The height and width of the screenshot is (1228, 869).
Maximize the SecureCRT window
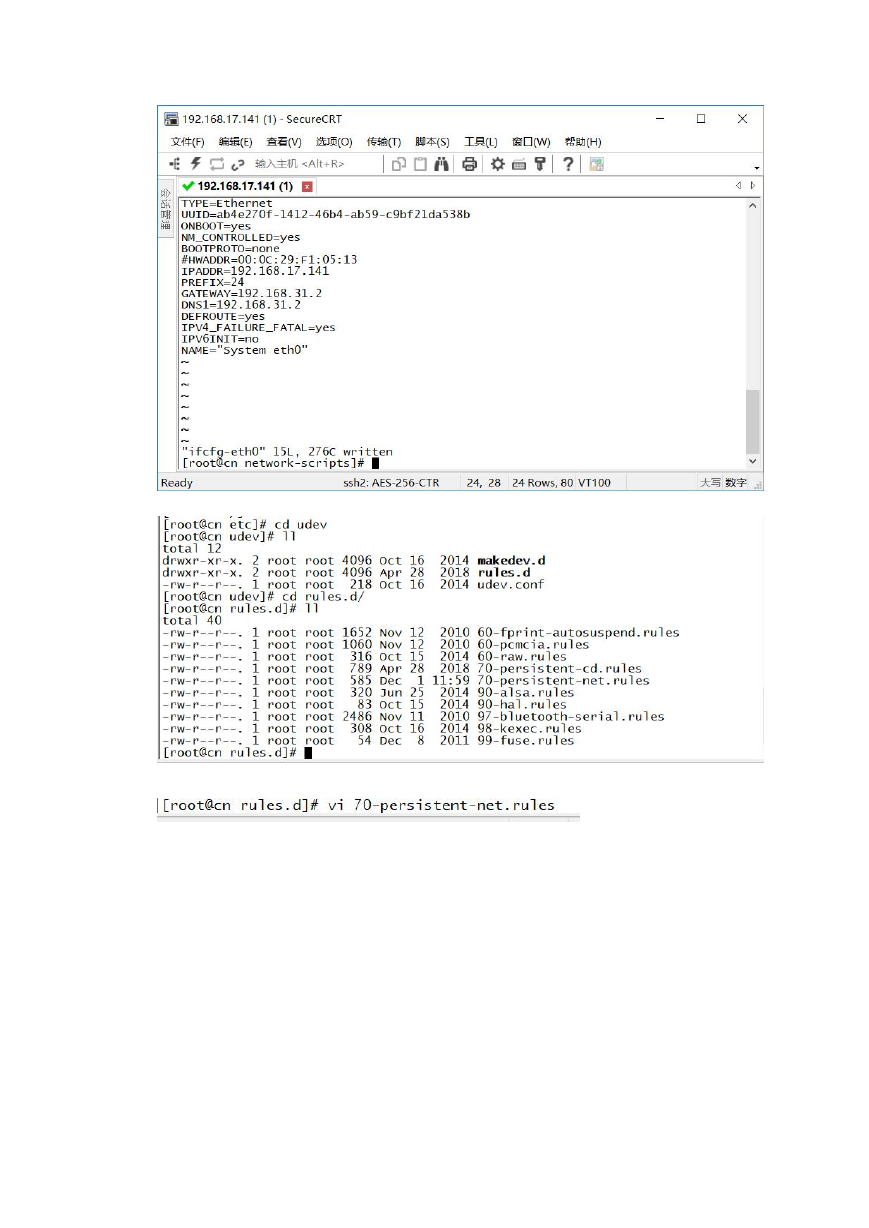701,119
